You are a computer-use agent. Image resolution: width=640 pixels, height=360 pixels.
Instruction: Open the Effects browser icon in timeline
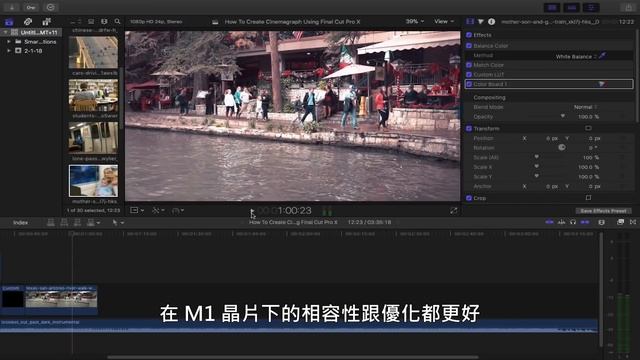[x=620, y=222]
